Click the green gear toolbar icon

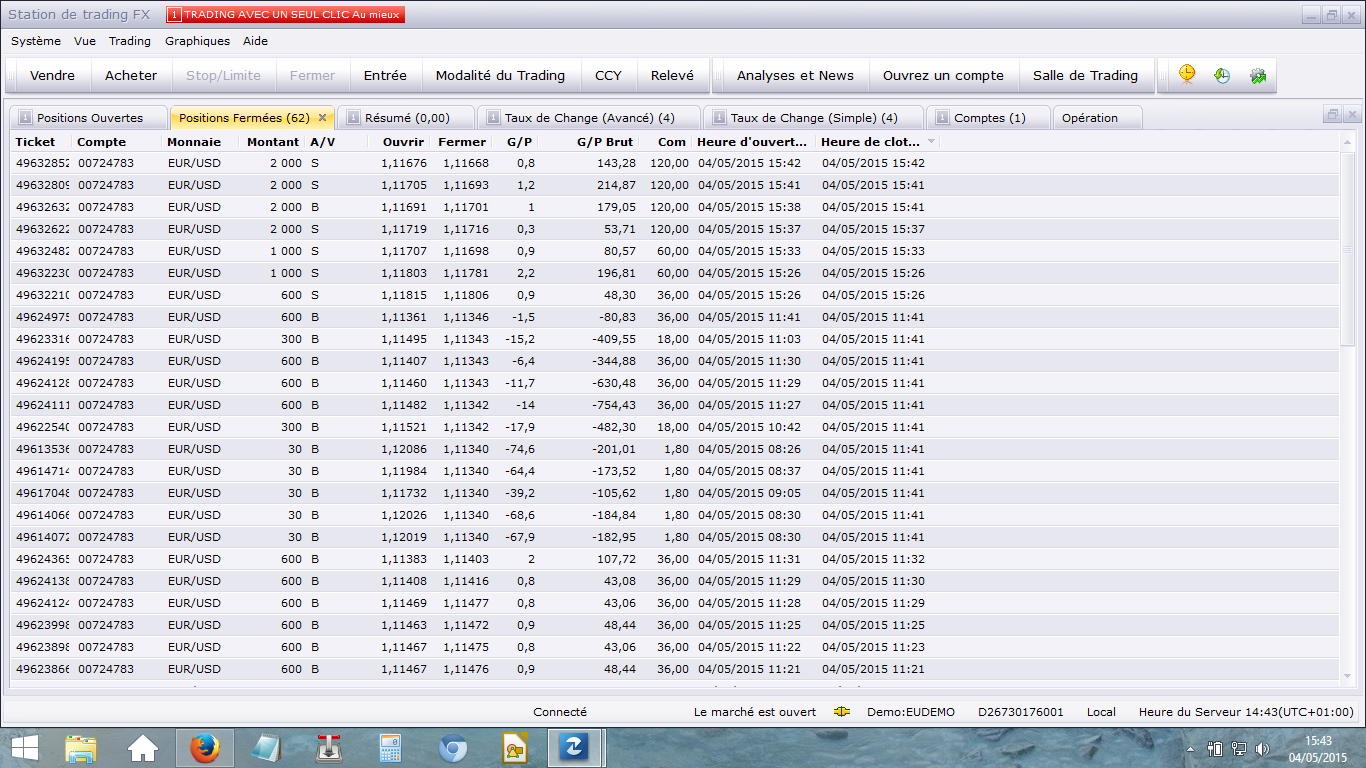tap(1257, 75)
